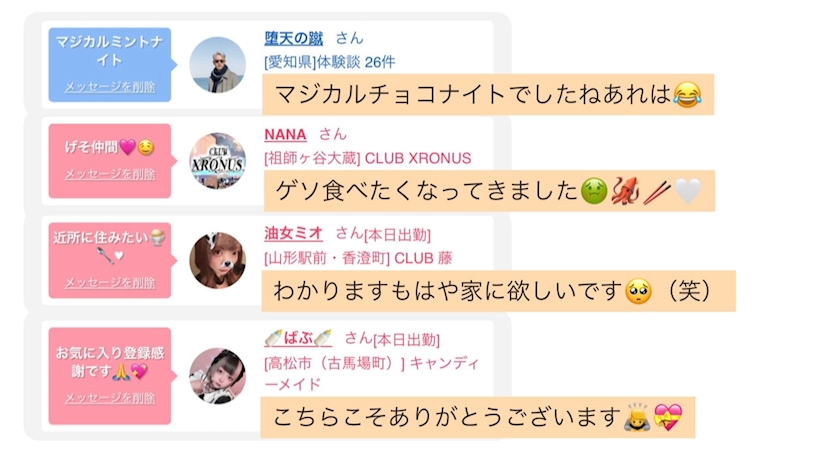Open ばぶ profile name link

click(298, 338)
